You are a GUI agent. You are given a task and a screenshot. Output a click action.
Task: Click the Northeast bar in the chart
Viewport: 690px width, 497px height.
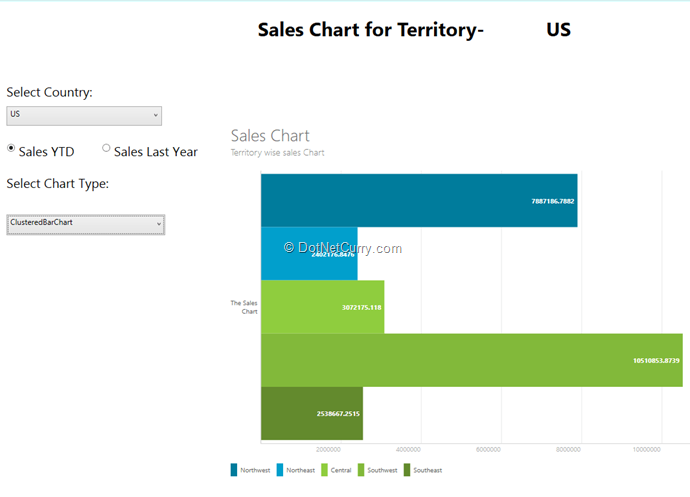308,254
